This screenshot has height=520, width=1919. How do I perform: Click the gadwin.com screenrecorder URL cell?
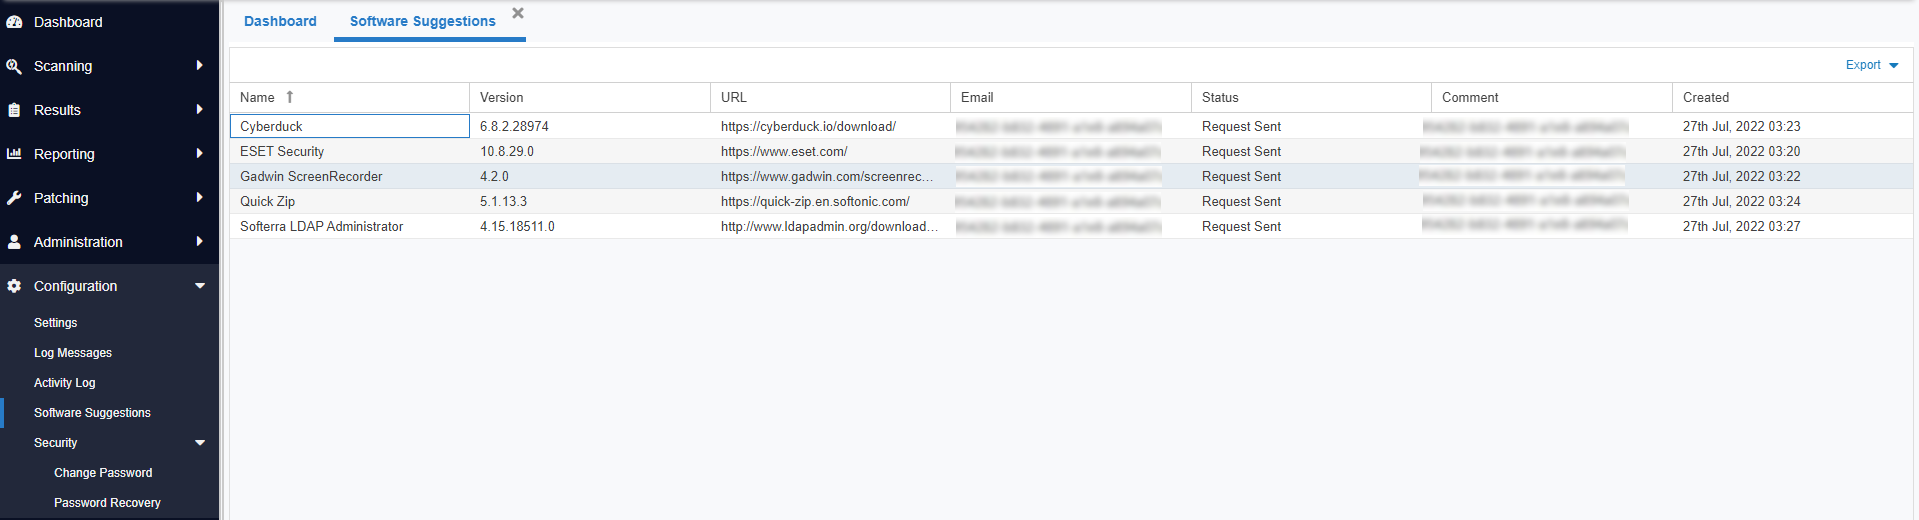[x=827, y=176]
